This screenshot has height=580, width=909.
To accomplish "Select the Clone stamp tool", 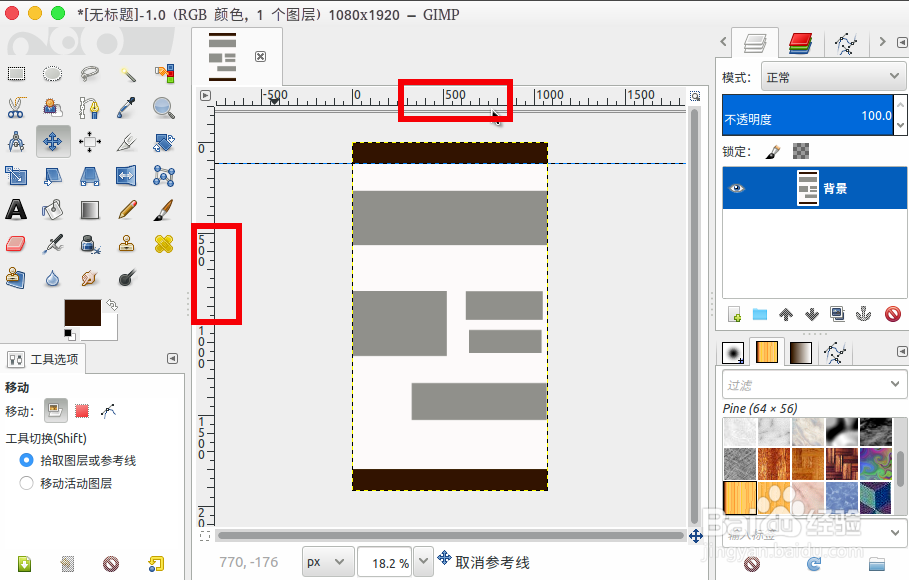I will point(127,244).
